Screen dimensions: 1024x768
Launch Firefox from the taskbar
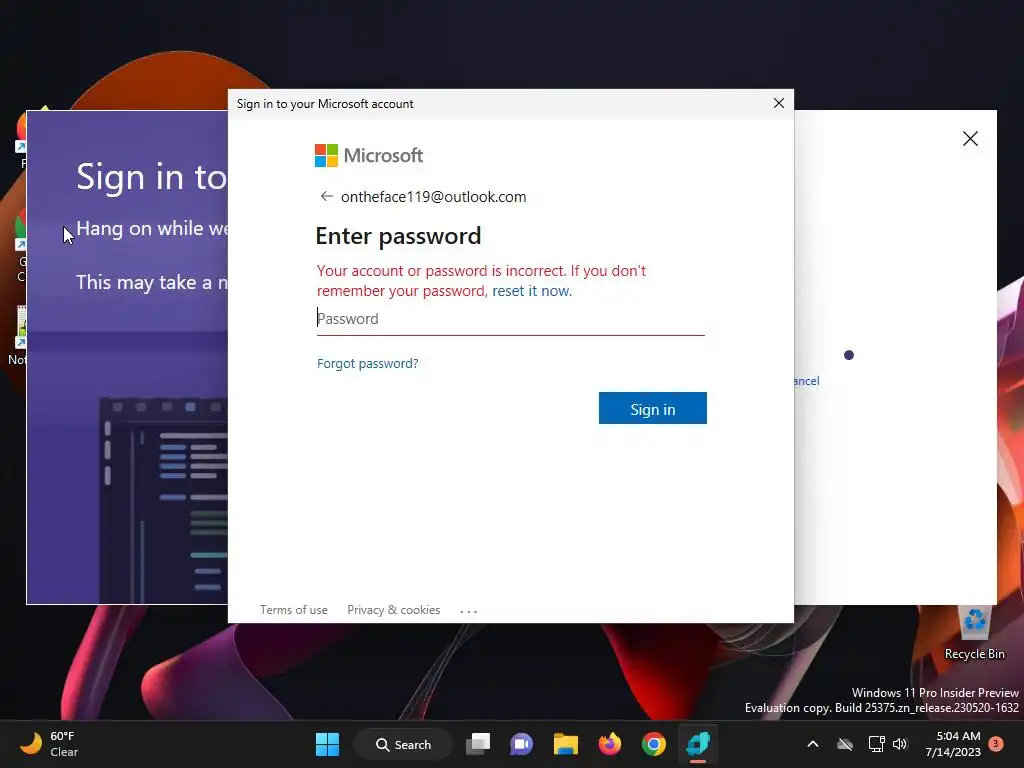[x=609, y=744]
